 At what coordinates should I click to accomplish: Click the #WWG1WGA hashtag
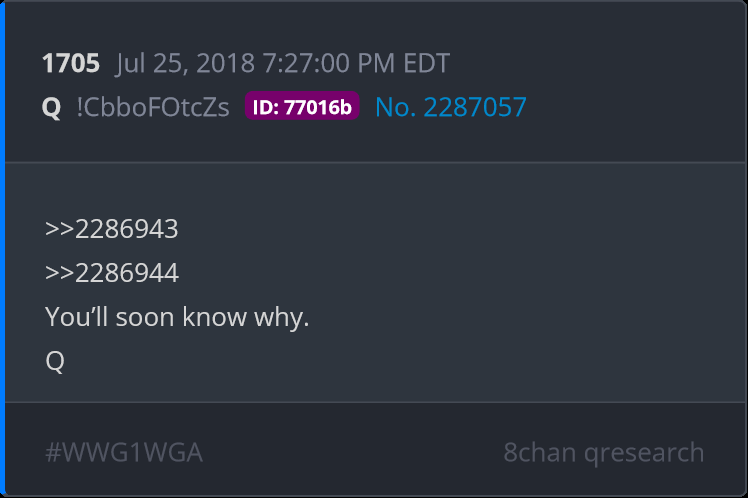coord(124,452)
